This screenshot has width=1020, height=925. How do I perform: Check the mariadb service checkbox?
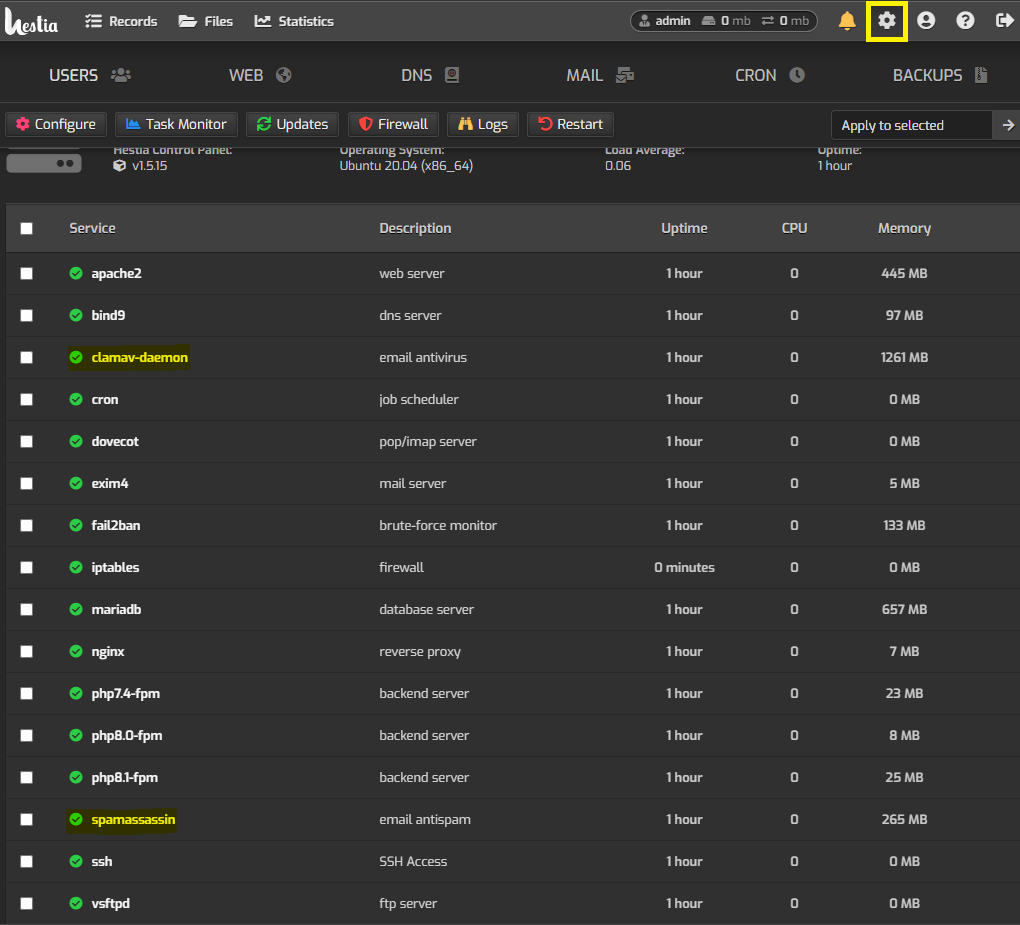(27, 610)
